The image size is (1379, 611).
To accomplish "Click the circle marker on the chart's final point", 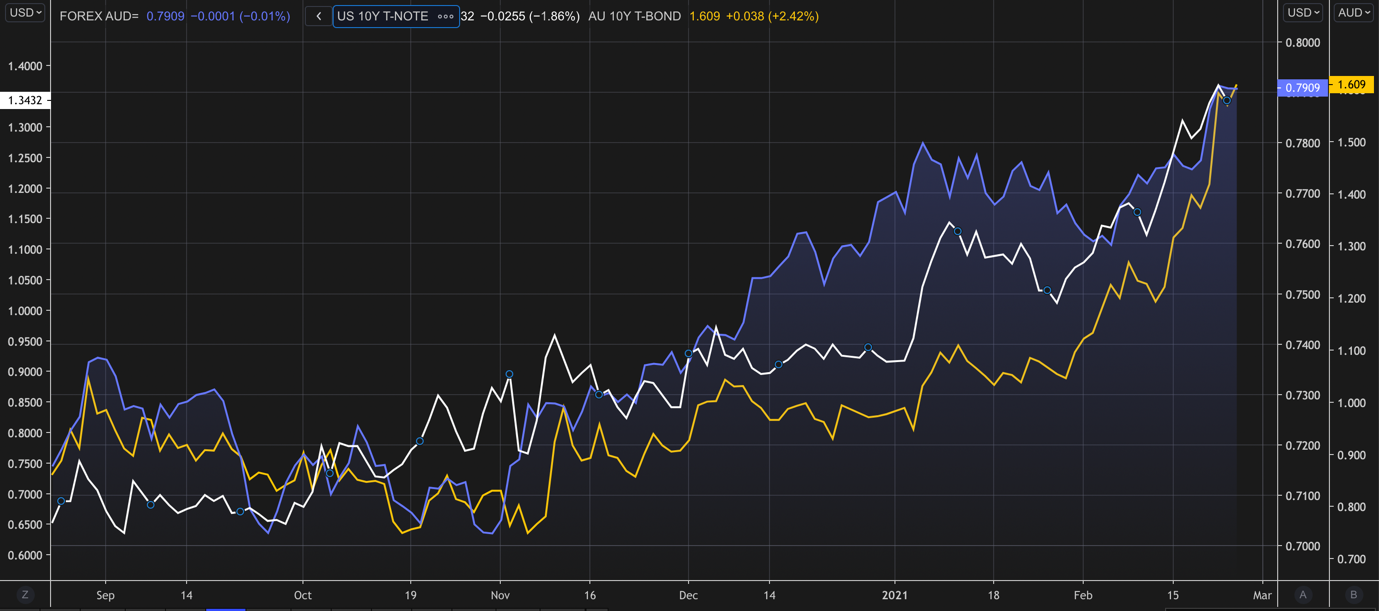I will pos(1227,101).
